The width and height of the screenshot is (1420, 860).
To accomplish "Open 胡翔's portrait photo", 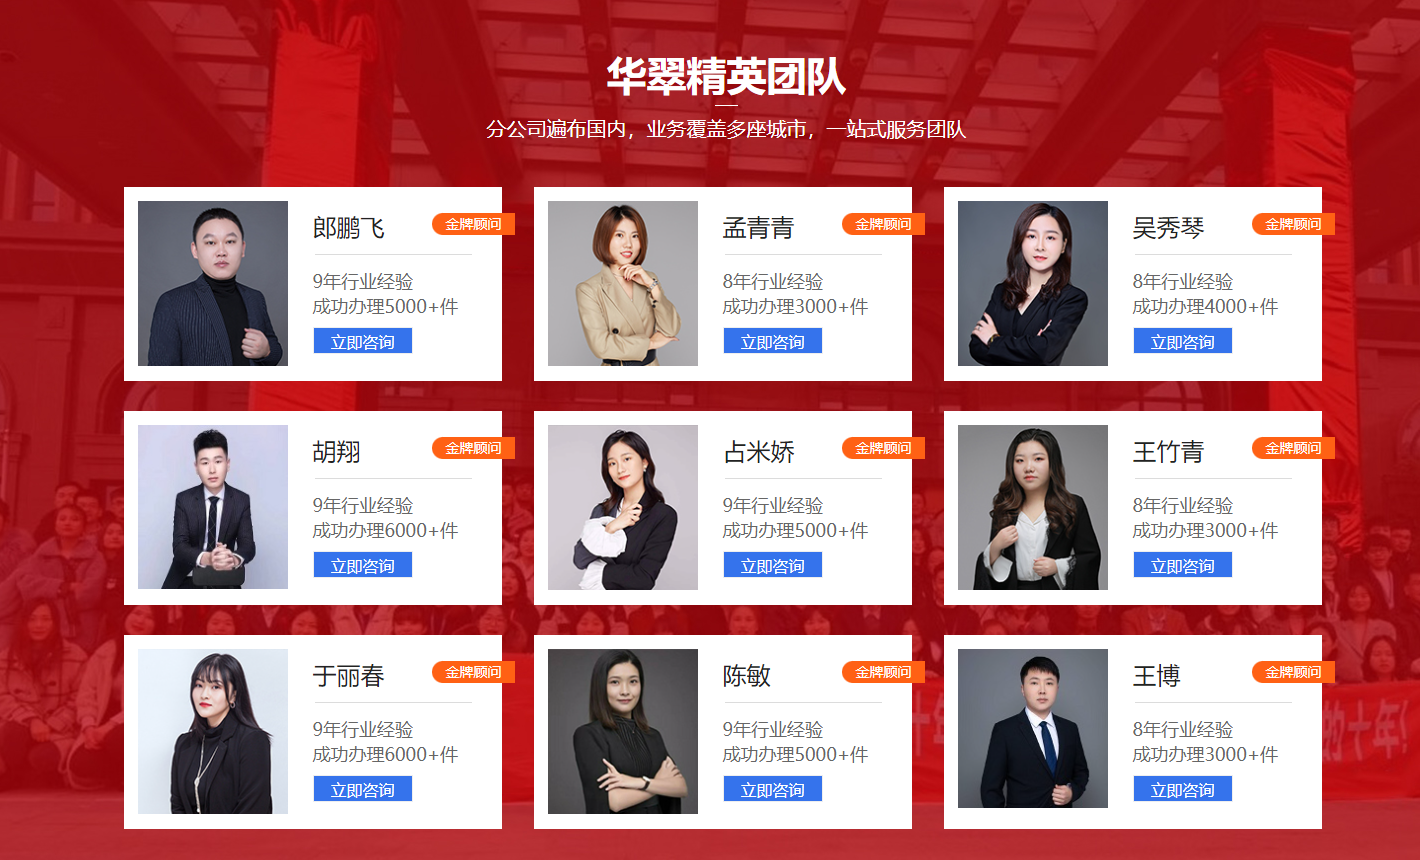I will [213, 507].
